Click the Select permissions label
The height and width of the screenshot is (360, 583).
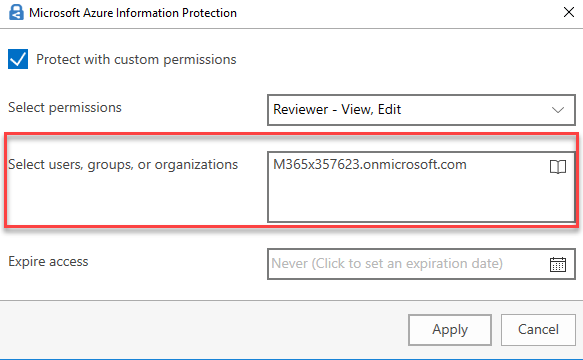coord(65,107)
